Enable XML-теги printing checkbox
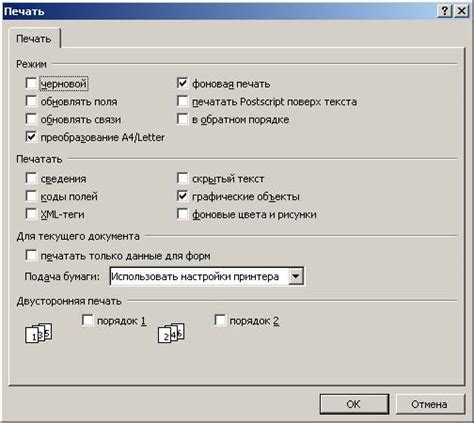Image resolution: width=474 pixels, height=423 pixels. pyautogui.click(x=31, y=214)
